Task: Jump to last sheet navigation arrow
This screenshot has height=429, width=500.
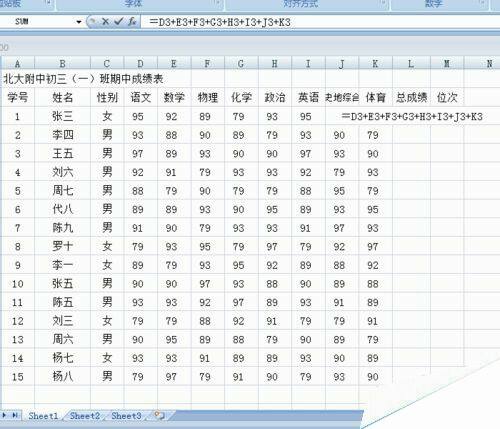Action: coord(15,415)
